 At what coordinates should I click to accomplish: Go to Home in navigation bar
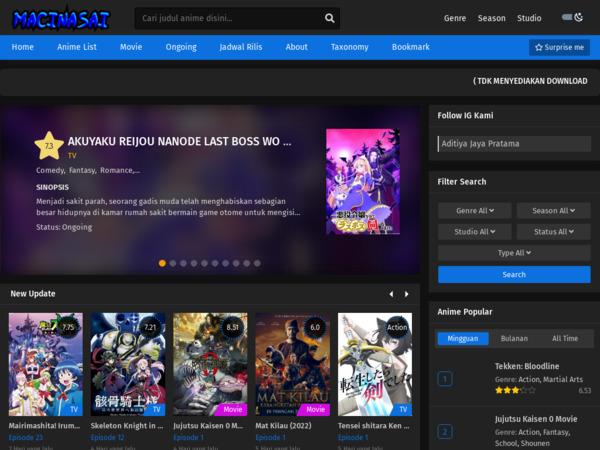click(x=23, y=47)
